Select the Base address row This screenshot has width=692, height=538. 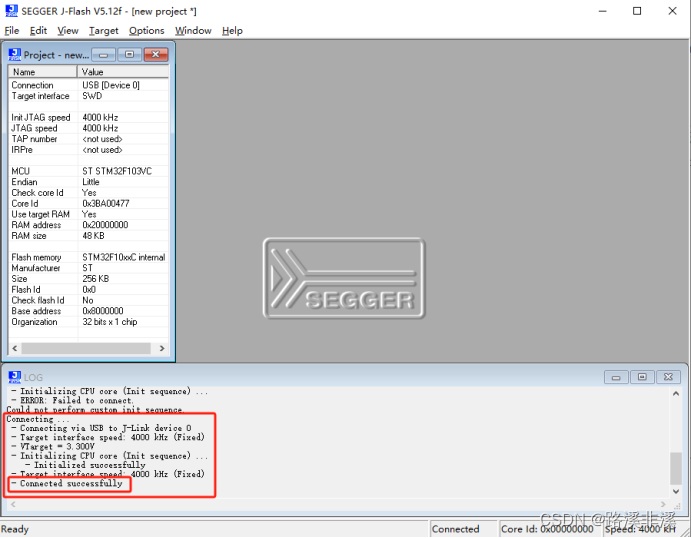coord(88,311)
